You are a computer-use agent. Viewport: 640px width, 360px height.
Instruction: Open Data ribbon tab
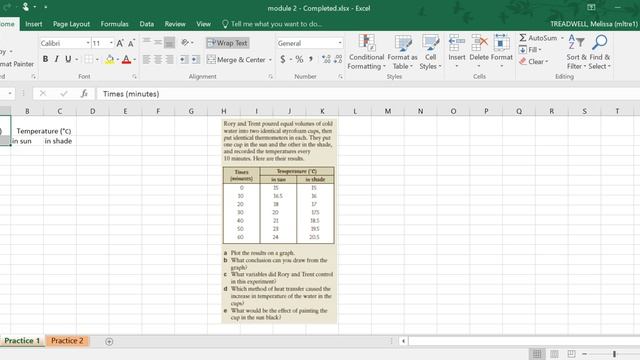pyautogui.click(x=147, y=24)
